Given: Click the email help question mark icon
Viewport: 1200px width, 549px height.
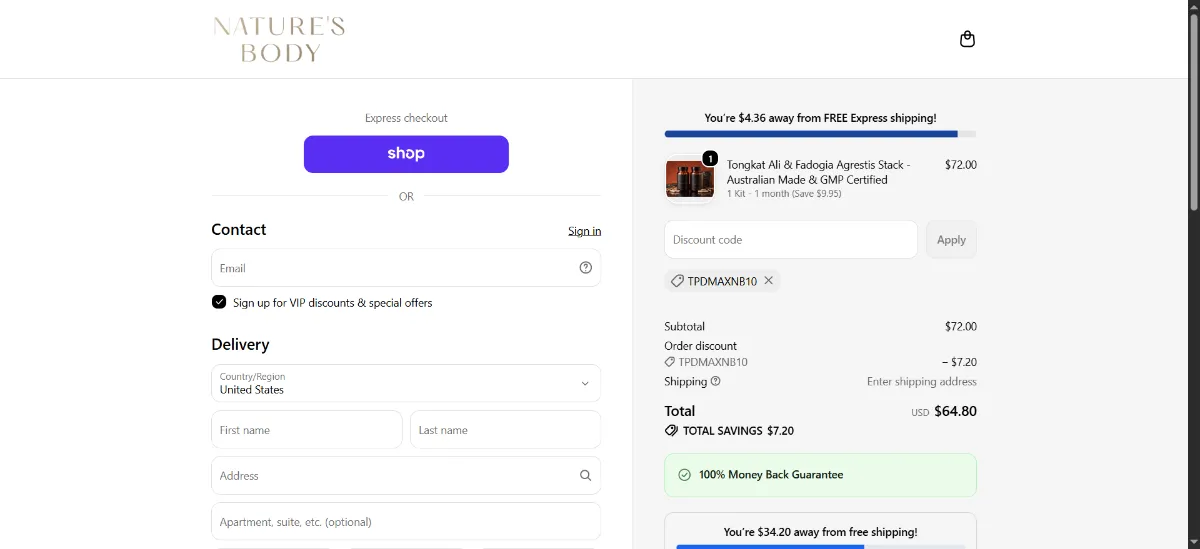Looking at the screenshot, I should tap(586, 268).
